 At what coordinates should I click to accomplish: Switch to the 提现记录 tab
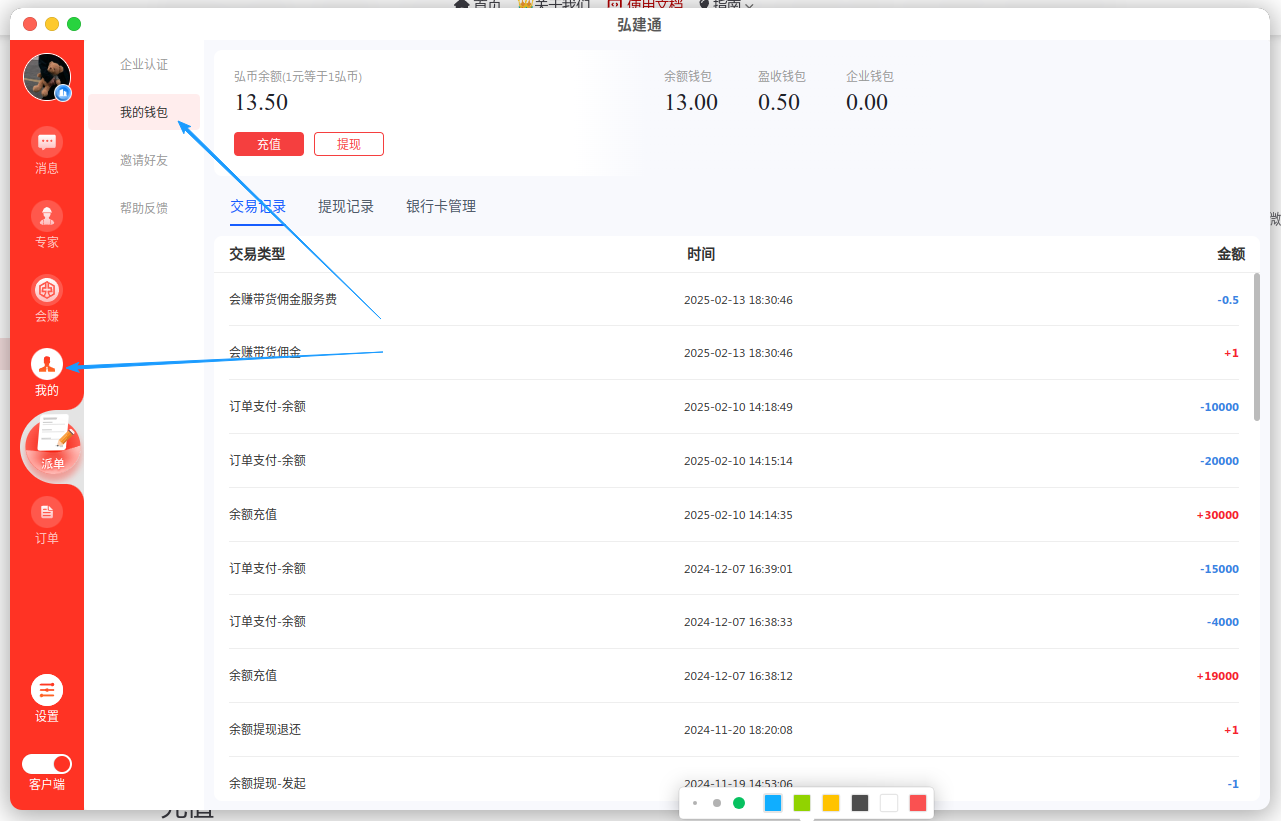click(x=346, y=207)
